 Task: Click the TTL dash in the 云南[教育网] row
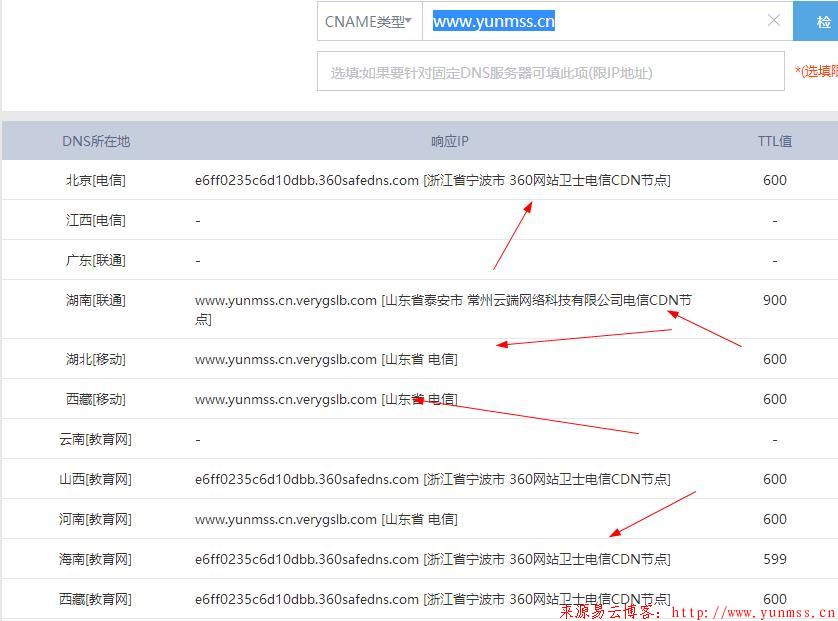click(x=774, y=440)
